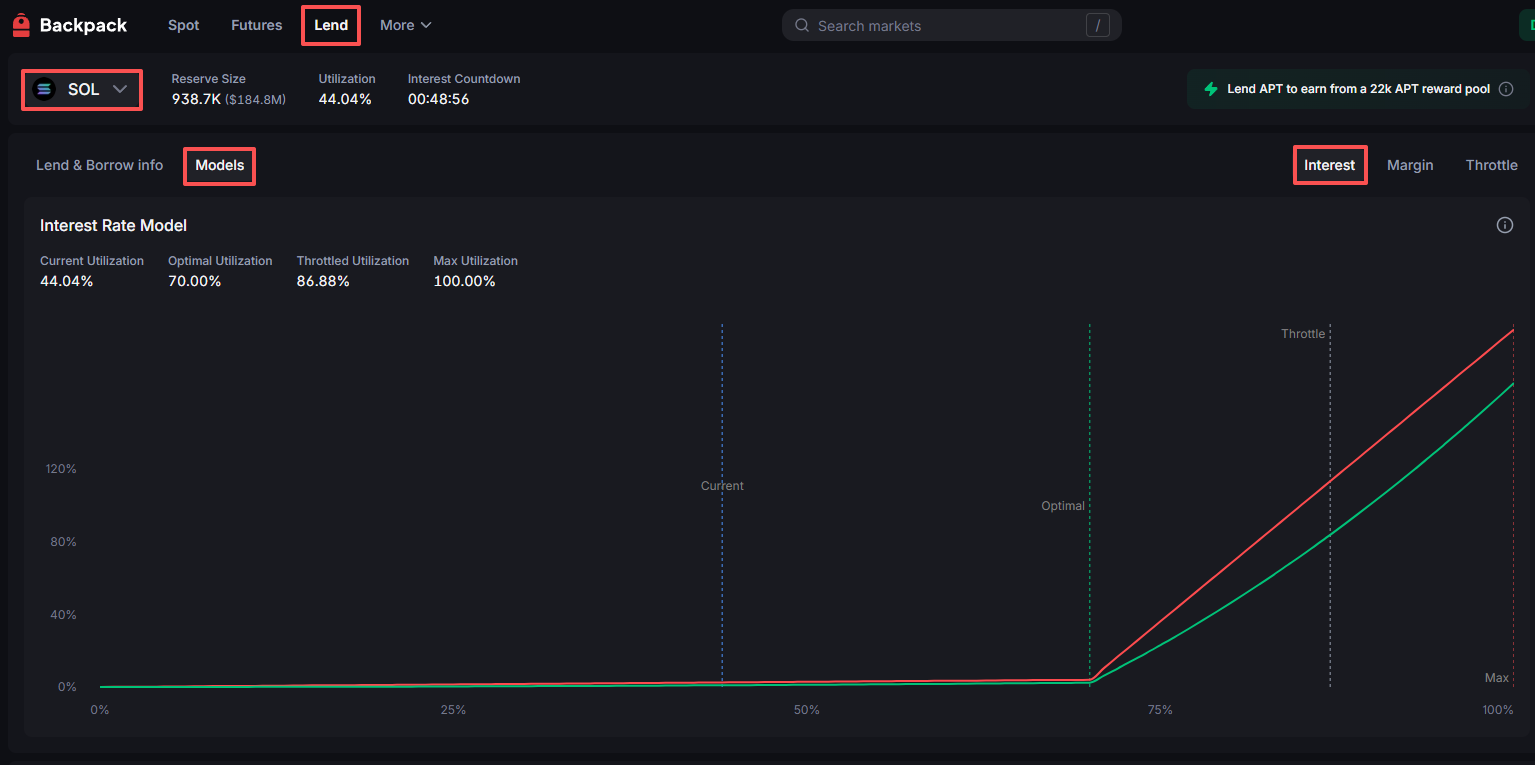Switch to the Margin model view
Viewport: 1535px width, 765px height.
[x=1410, y=165]
